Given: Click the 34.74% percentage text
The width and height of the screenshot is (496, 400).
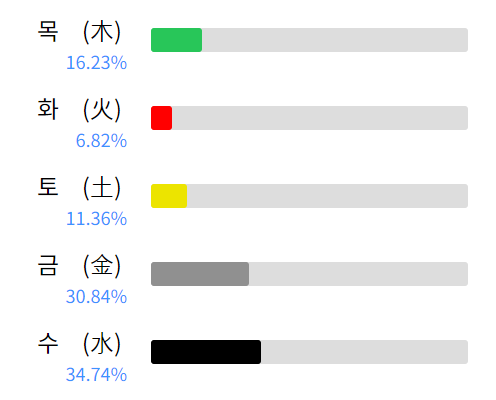Looking at the screenshot, I should point(97,375).
